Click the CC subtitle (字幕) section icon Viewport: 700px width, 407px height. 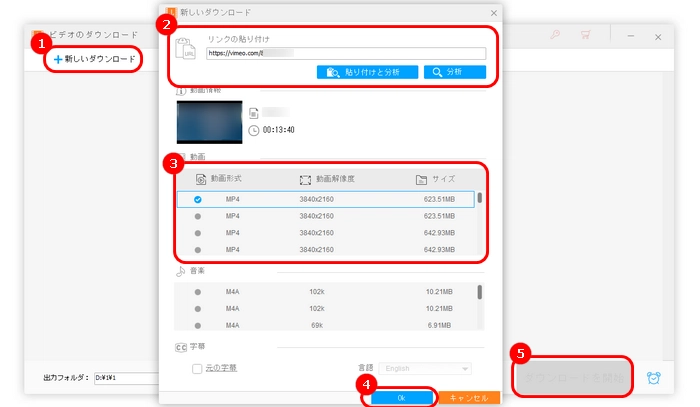pos(181,348)
